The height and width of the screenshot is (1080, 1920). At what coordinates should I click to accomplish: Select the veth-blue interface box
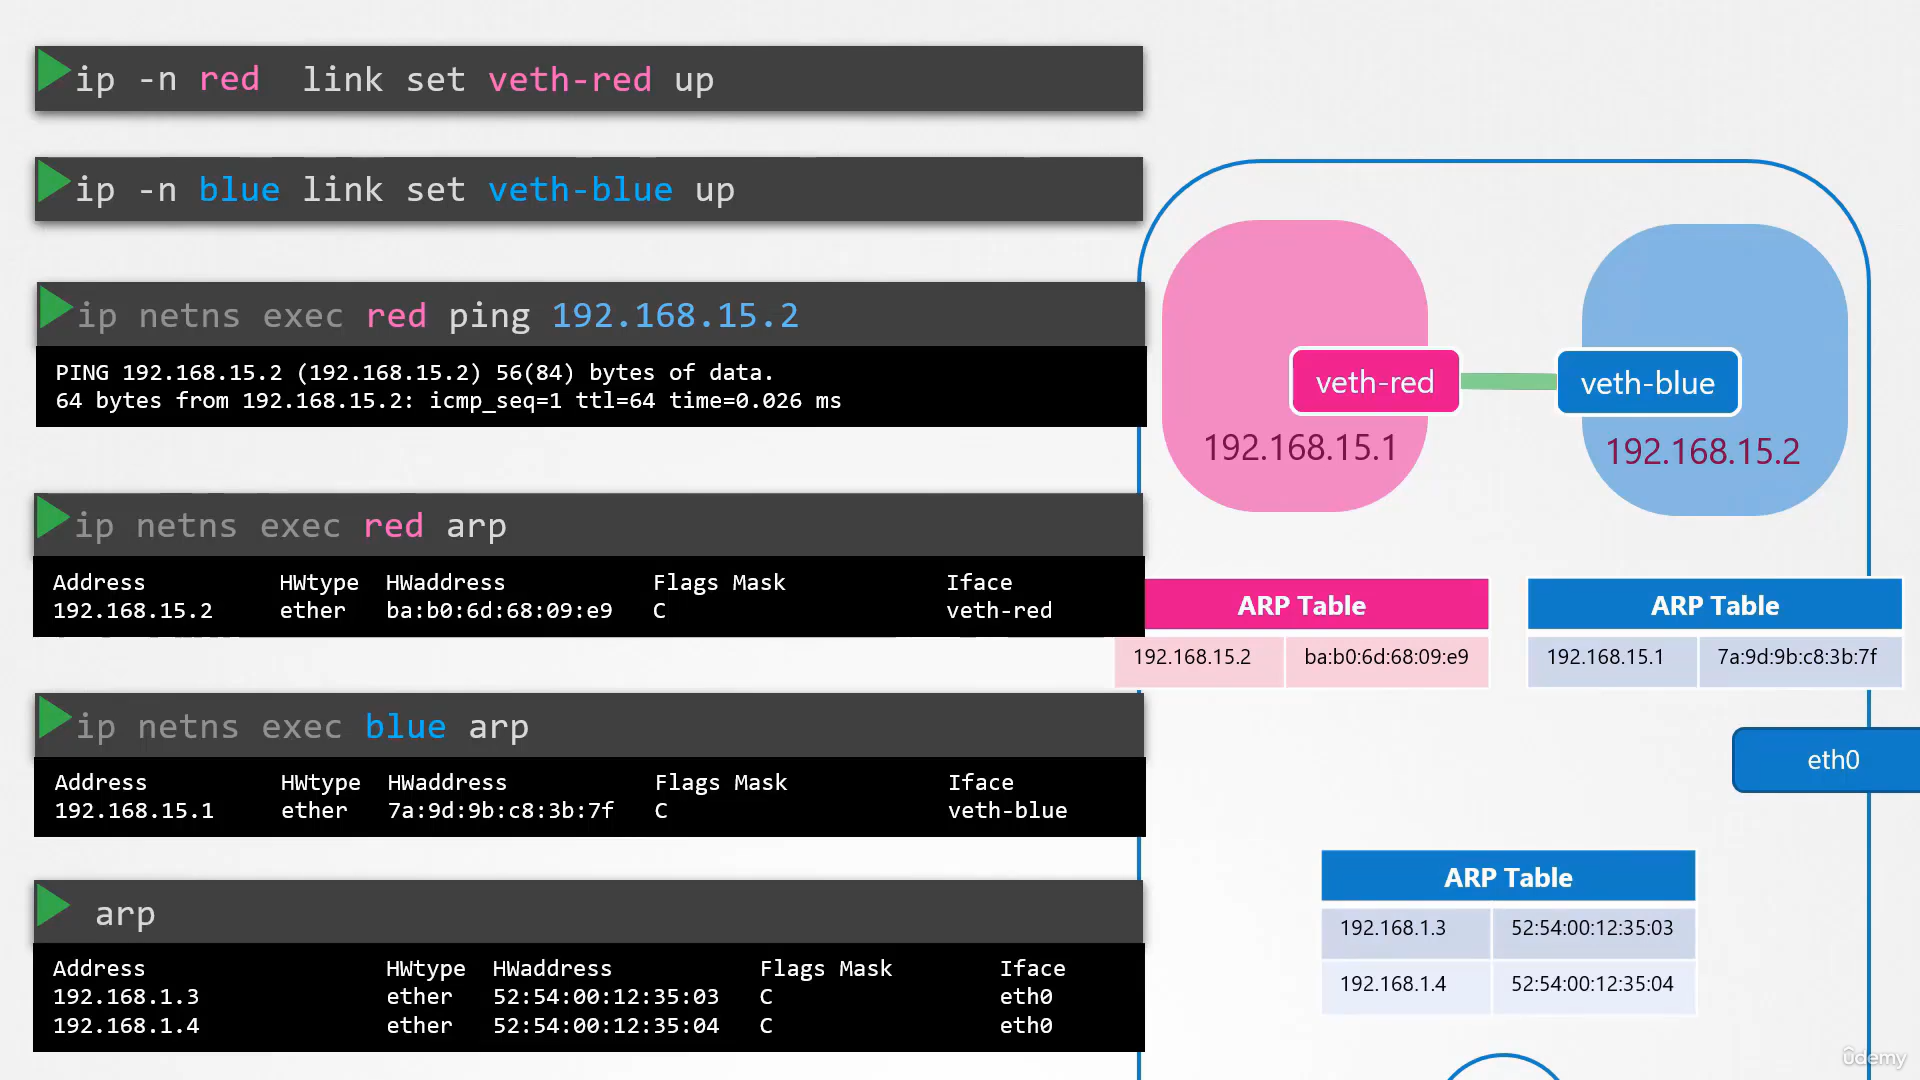1648,382
